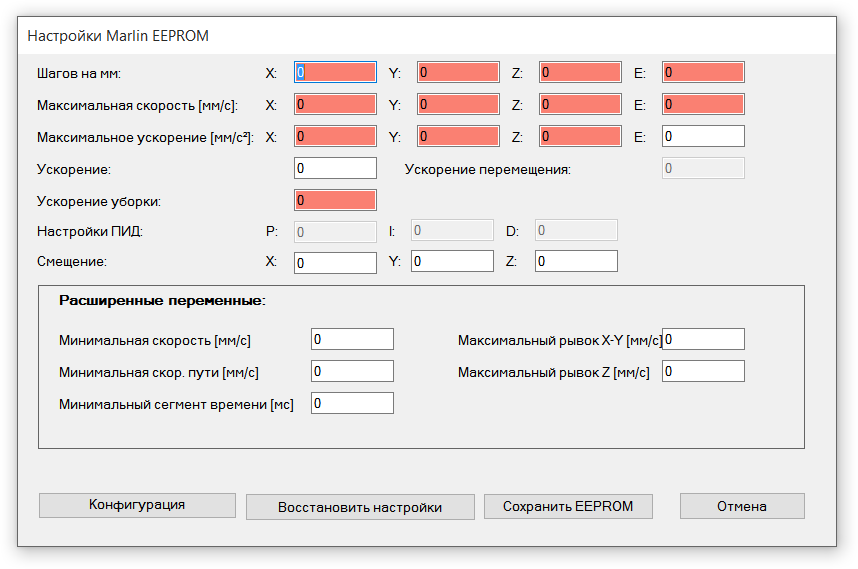Click Сохранить EEPROM button

pos(568,506)
